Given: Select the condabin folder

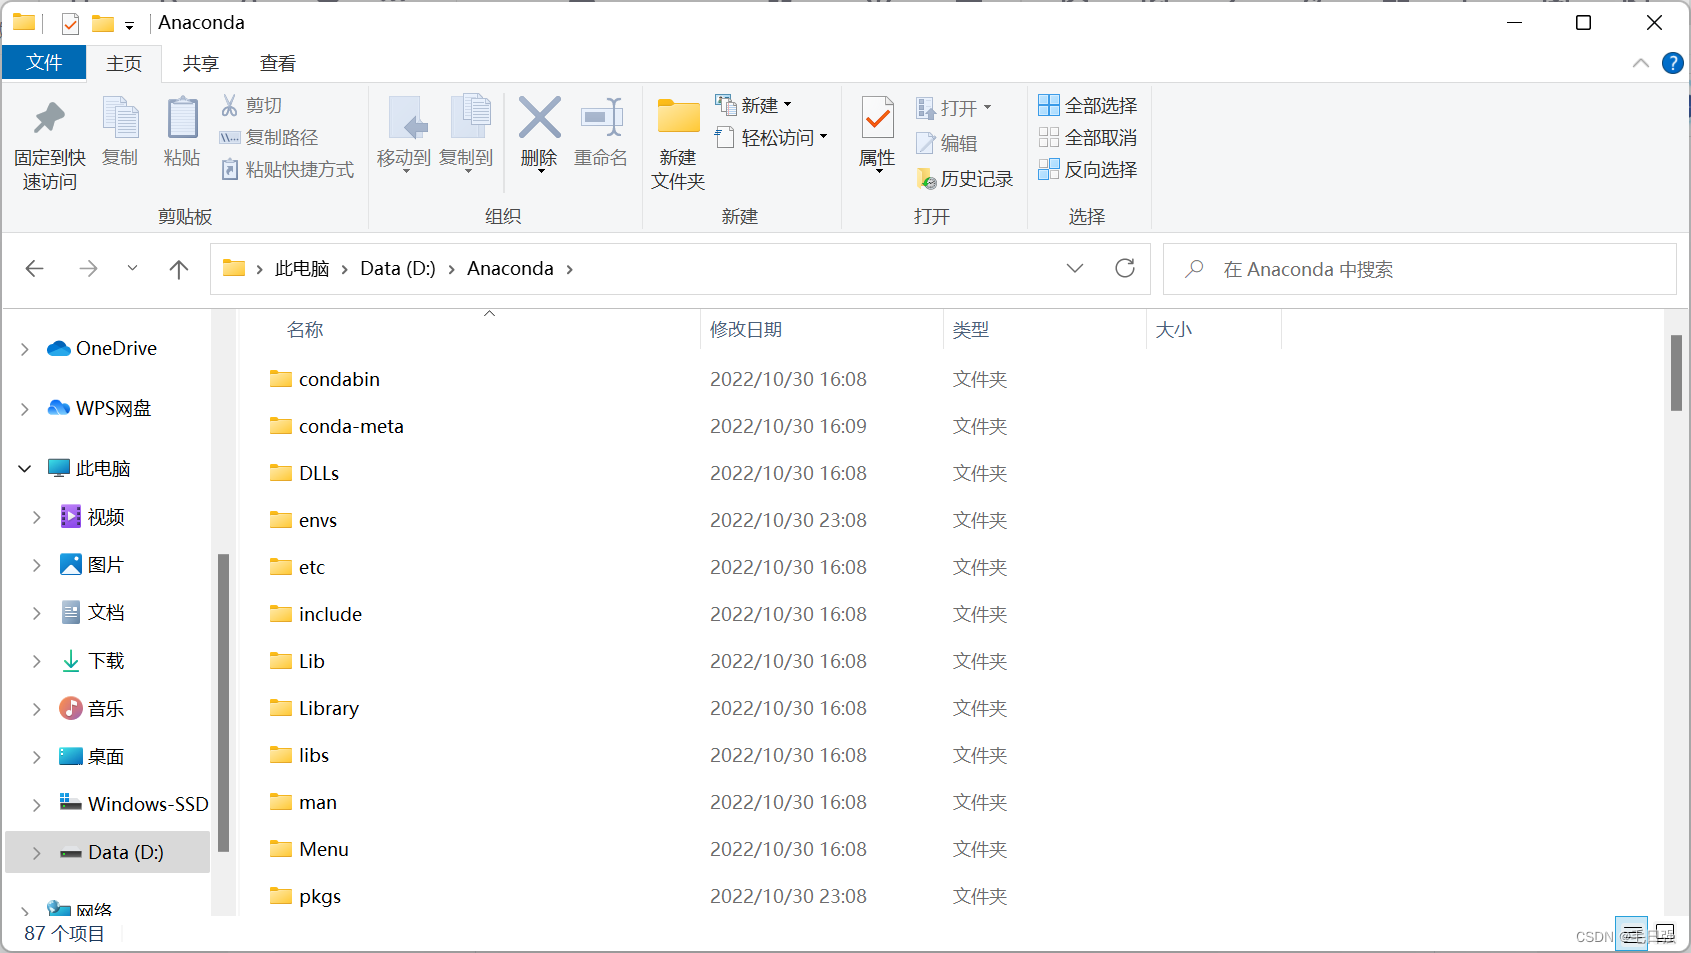Looking at the screenshot, I should [x=339, y=379].
